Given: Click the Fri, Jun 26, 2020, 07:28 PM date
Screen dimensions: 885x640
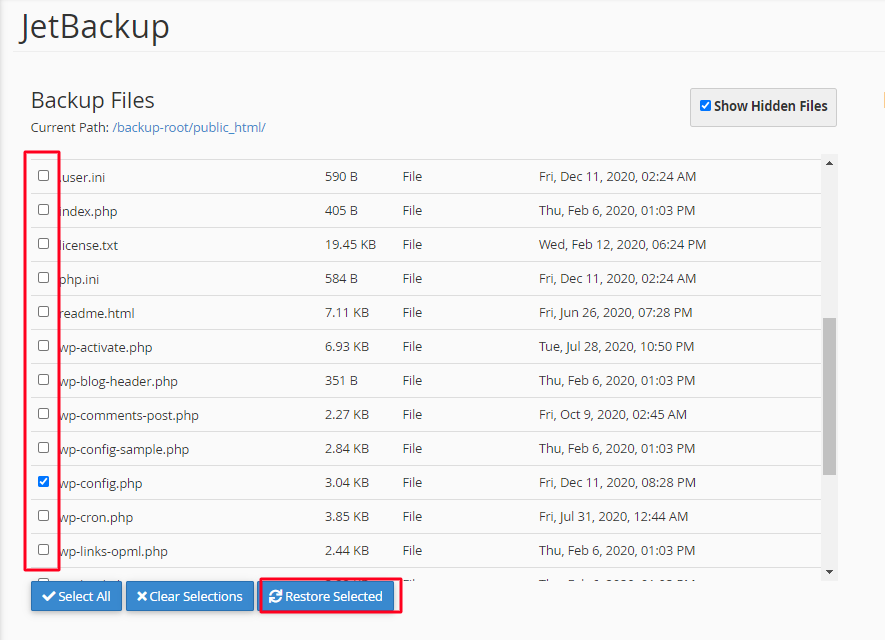Looking at the screenshot, I should [616, 313].
